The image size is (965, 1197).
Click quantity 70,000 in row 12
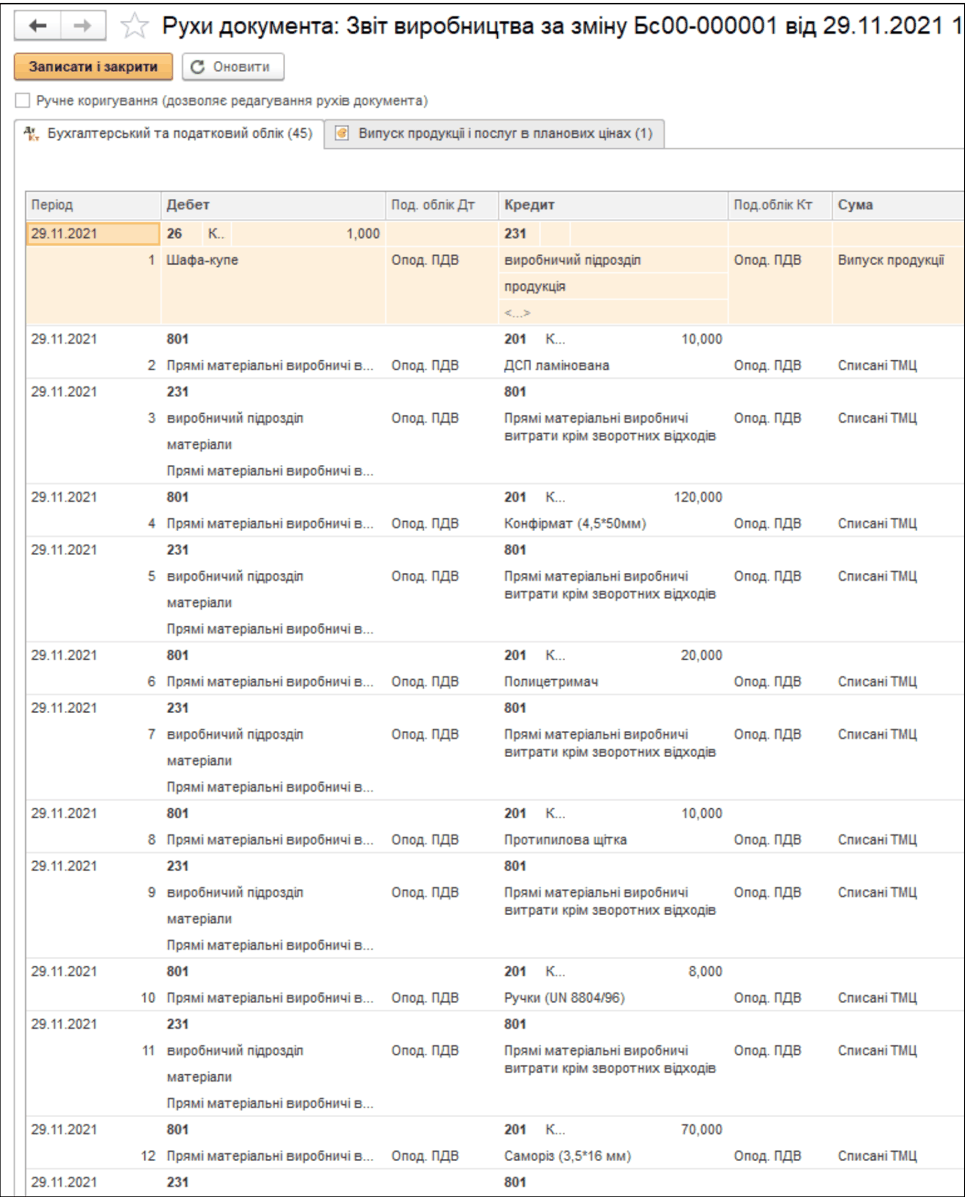pyautogui.click(x=701, y=1130)
